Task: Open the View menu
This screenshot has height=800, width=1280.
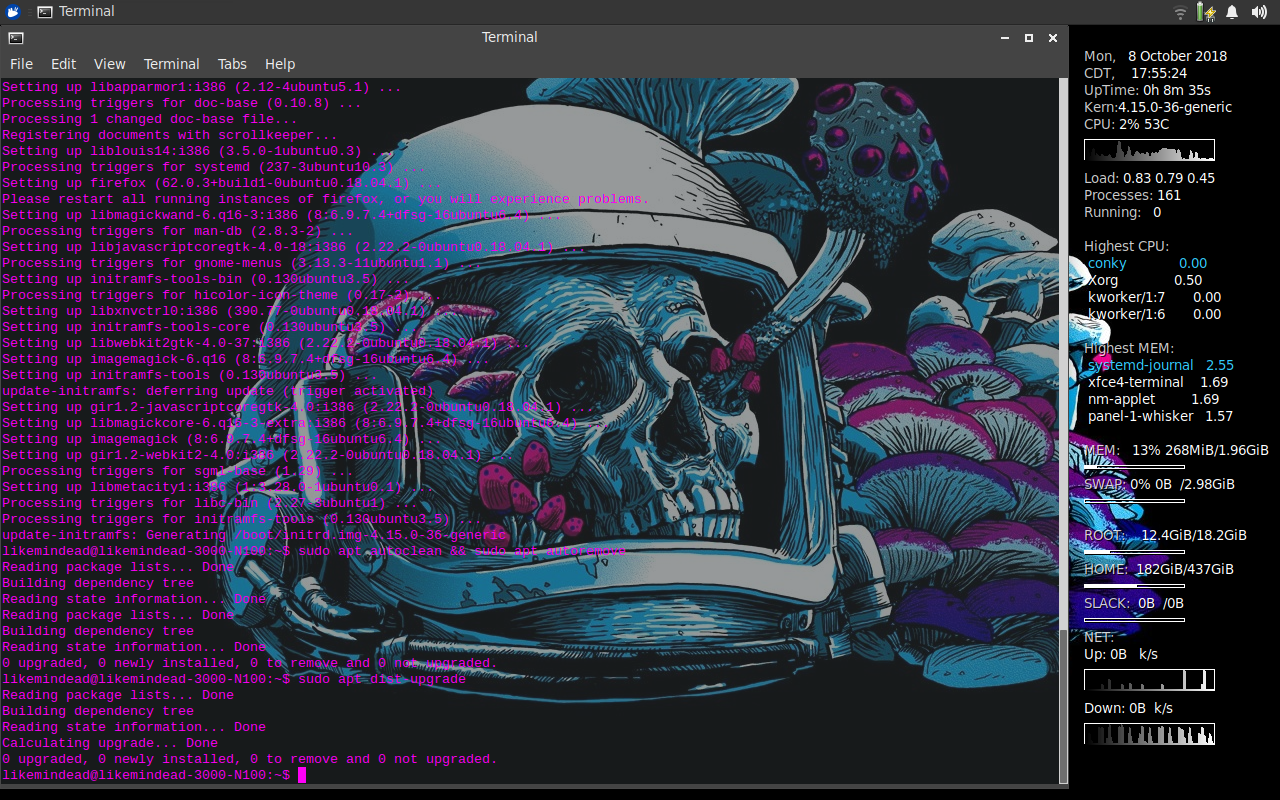Action: [x=110, y=63]
